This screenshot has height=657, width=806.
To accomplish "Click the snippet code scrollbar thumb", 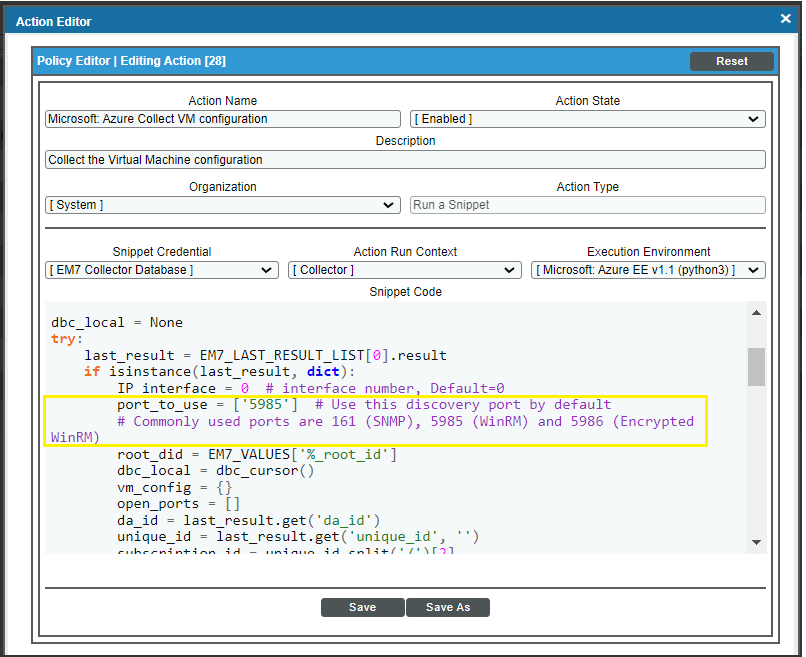I will tap(756, 367).
